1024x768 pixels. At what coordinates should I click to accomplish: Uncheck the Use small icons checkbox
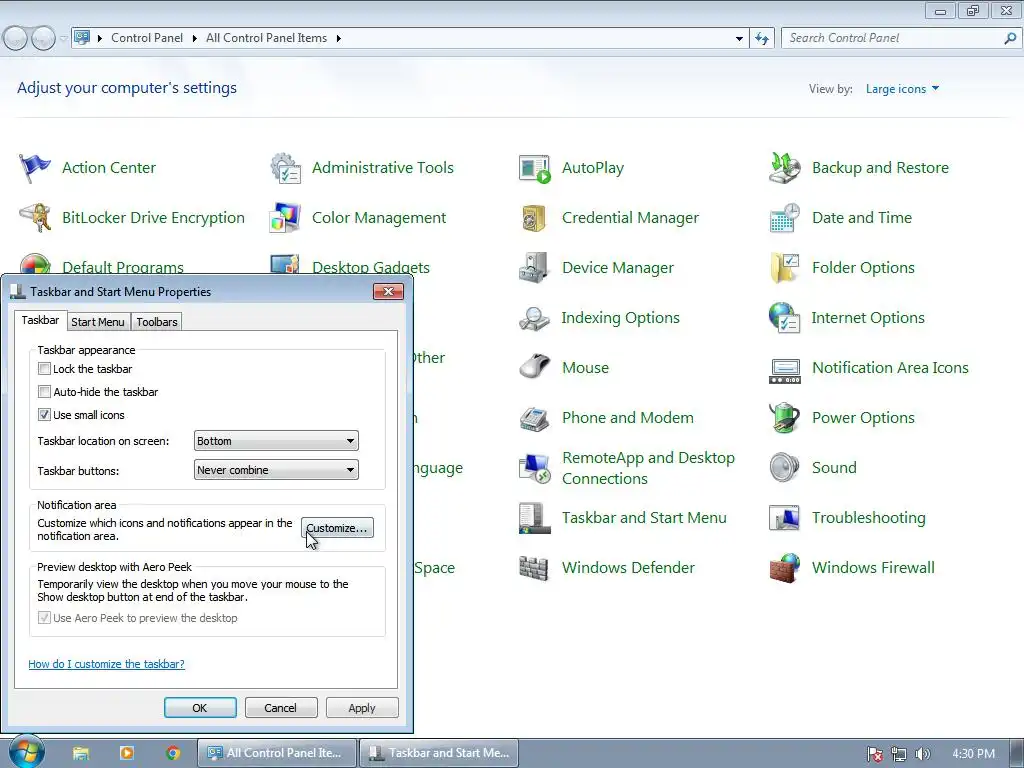click(x=44, y=415)
